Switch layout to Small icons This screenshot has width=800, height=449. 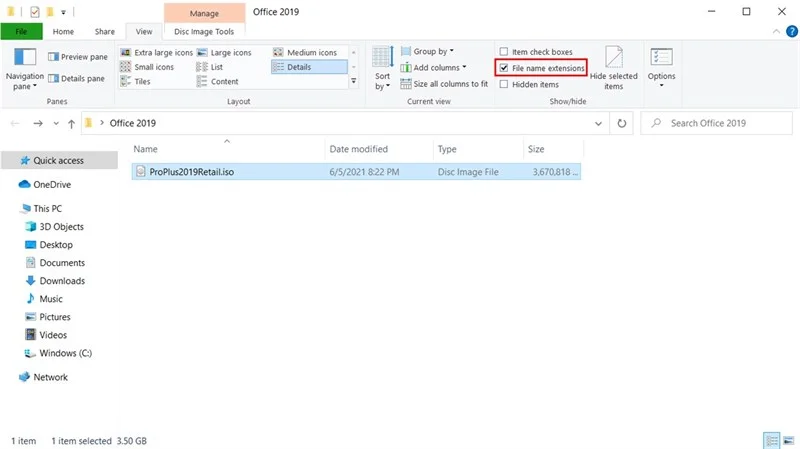[147, 67]
